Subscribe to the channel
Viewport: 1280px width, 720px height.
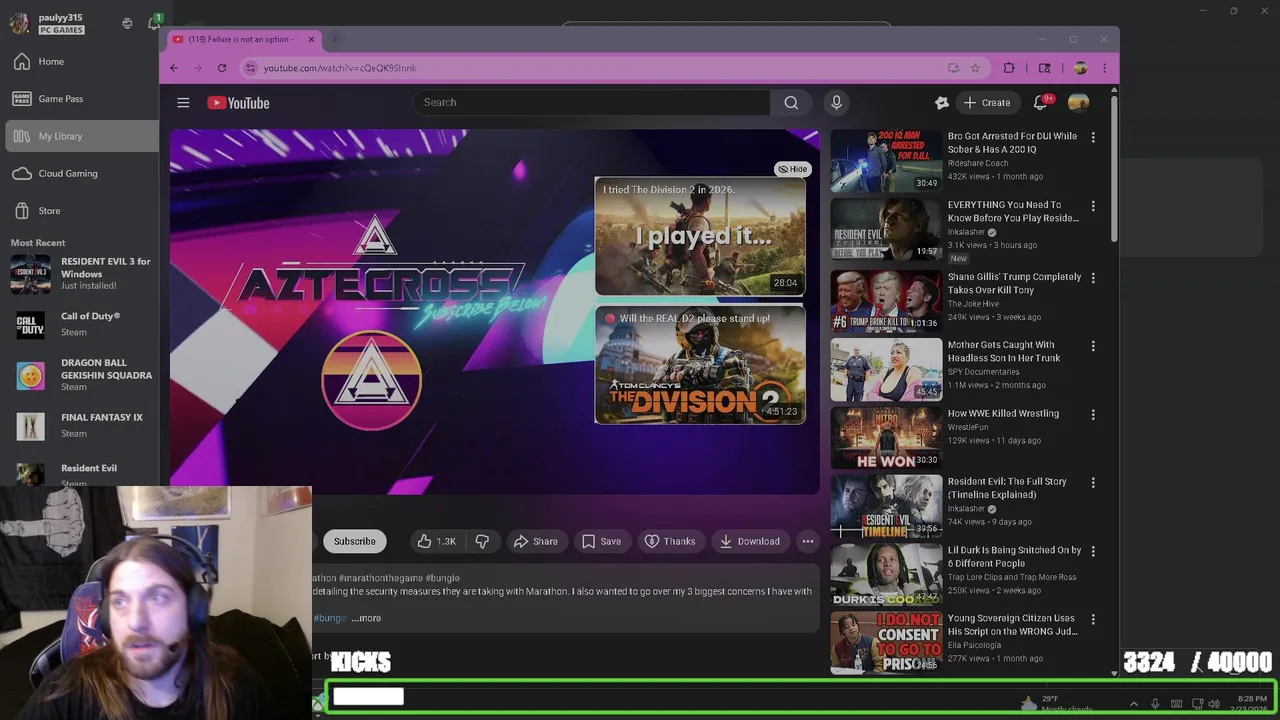355,541
